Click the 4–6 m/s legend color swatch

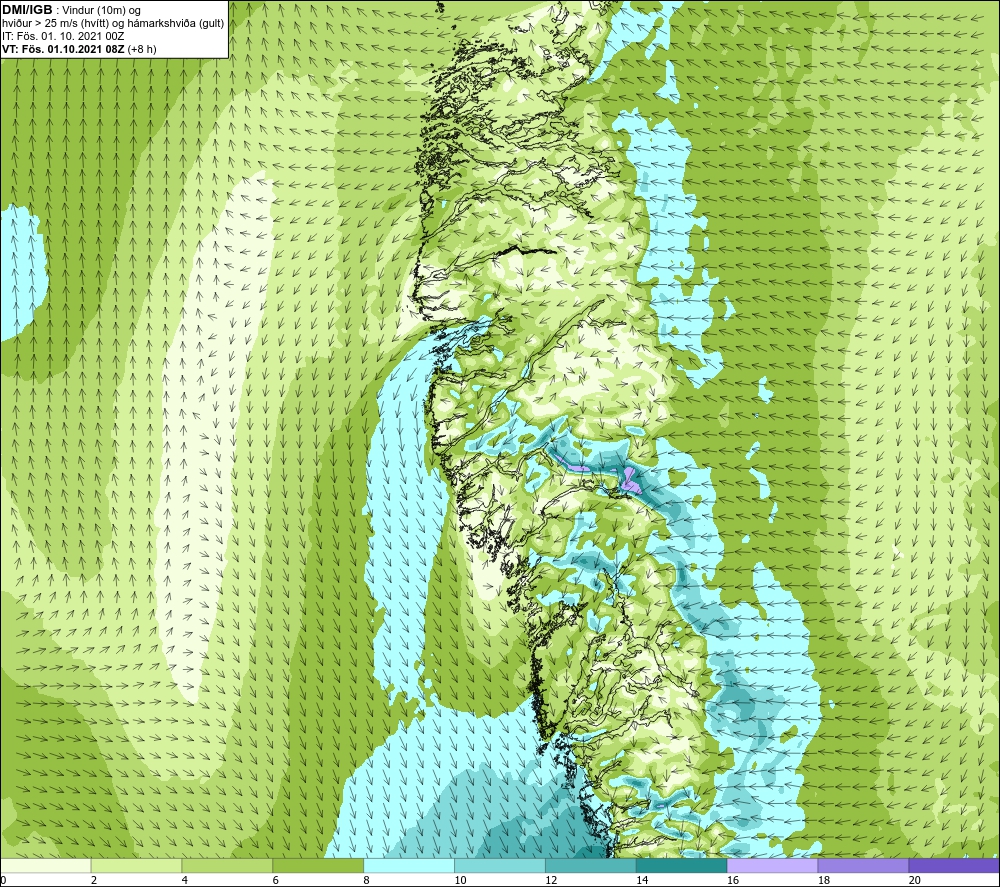pyautogui.click(x=227, y=865)
